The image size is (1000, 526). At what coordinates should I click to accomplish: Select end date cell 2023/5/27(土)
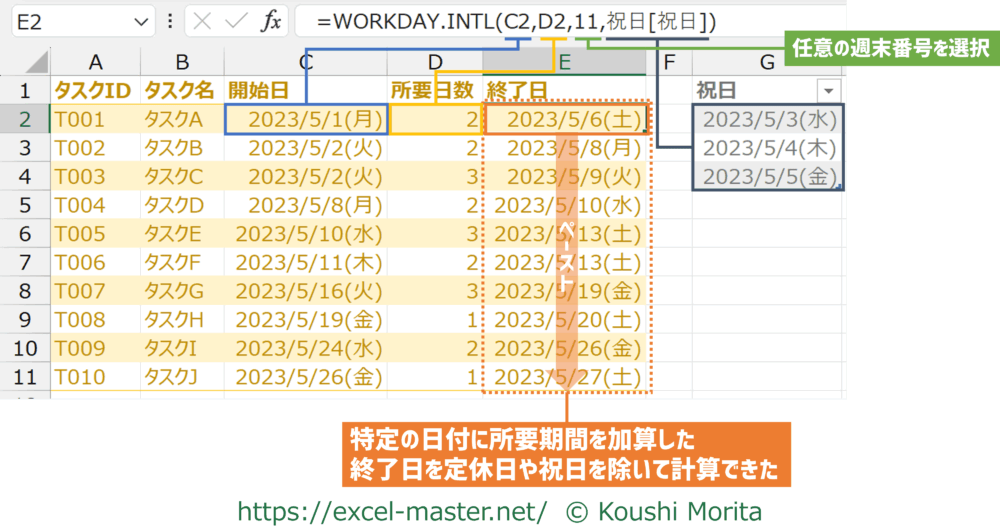point(567,378)
